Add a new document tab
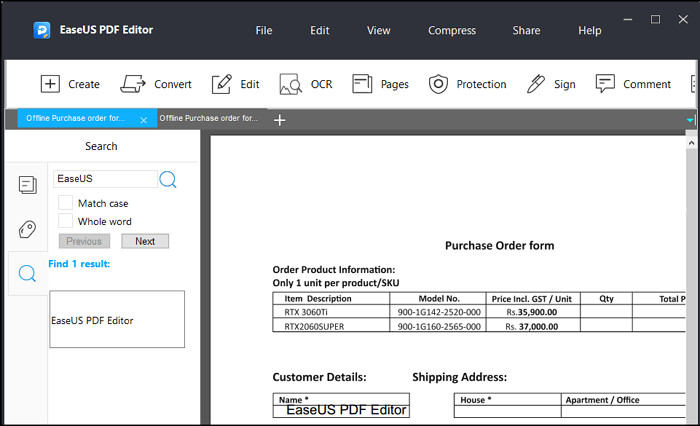700x426 pixels. [x=279, y=120]
